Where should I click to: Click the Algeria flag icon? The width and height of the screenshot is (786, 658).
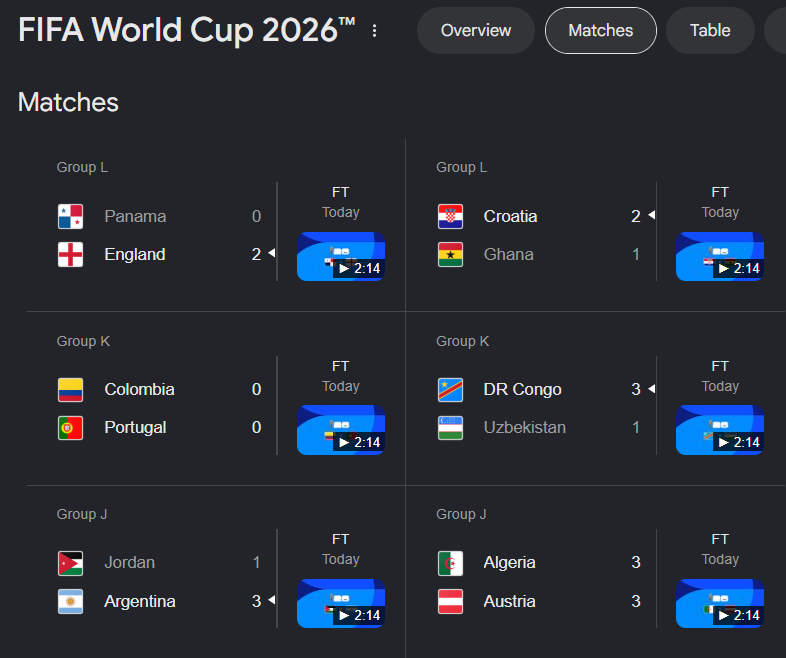pos(450,563)
